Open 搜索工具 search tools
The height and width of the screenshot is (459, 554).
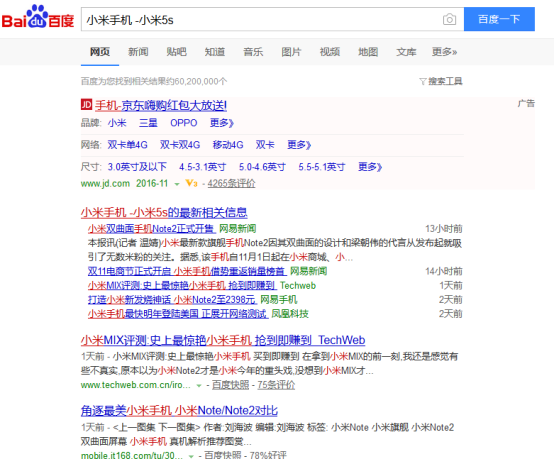(x=445, y=82)
